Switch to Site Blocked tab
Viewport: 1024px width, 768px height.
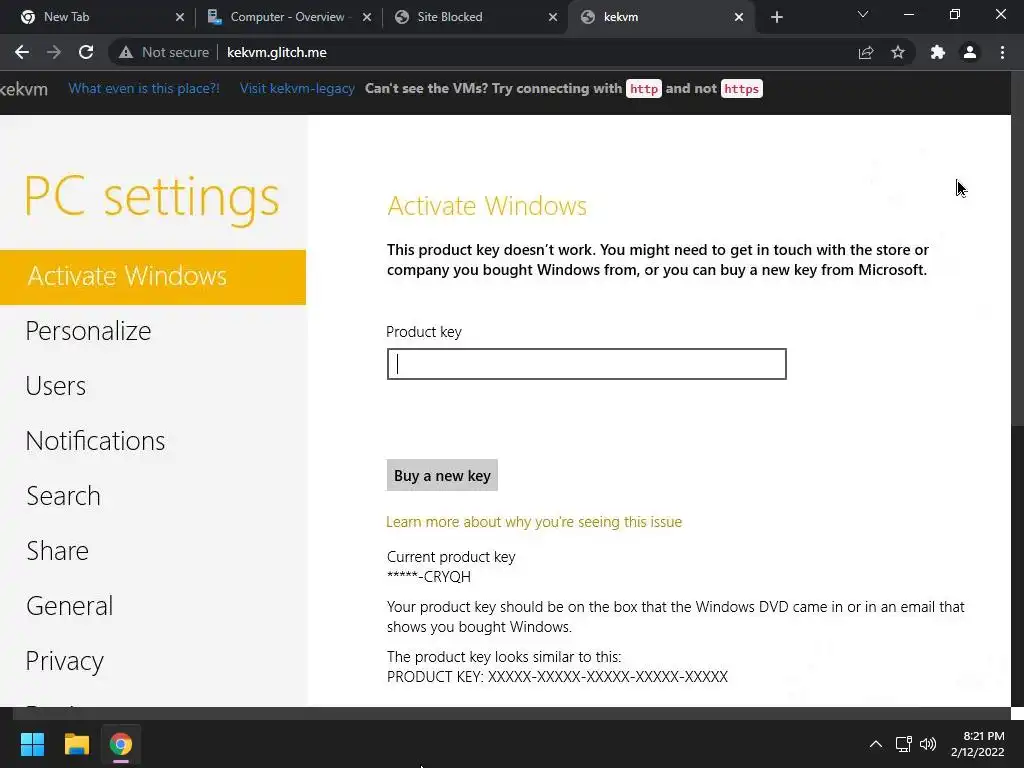[450, 17]
